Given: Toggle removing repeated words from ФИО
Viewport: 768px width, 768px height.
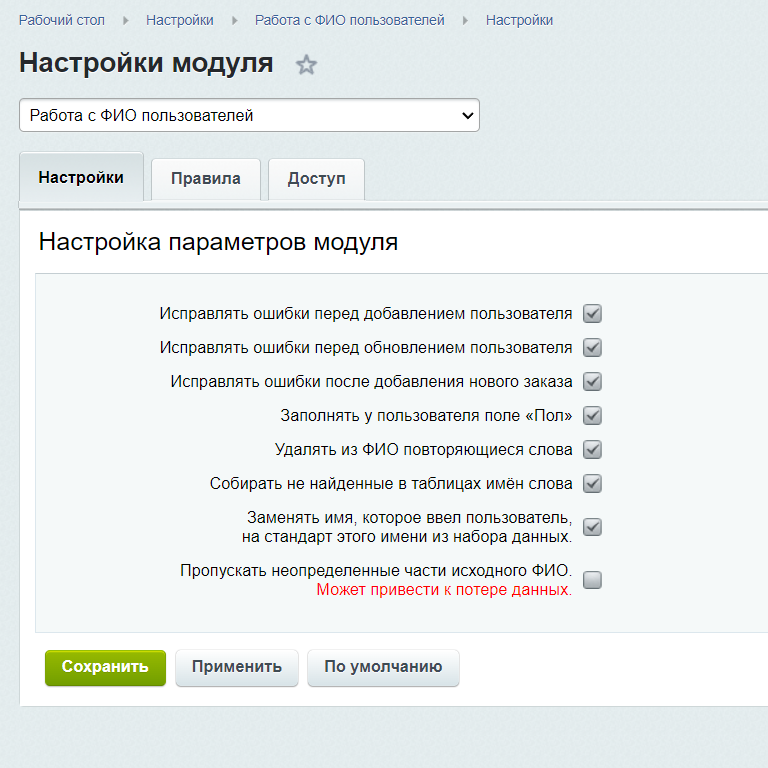Looking at the screenshot, I should point(592,450).
